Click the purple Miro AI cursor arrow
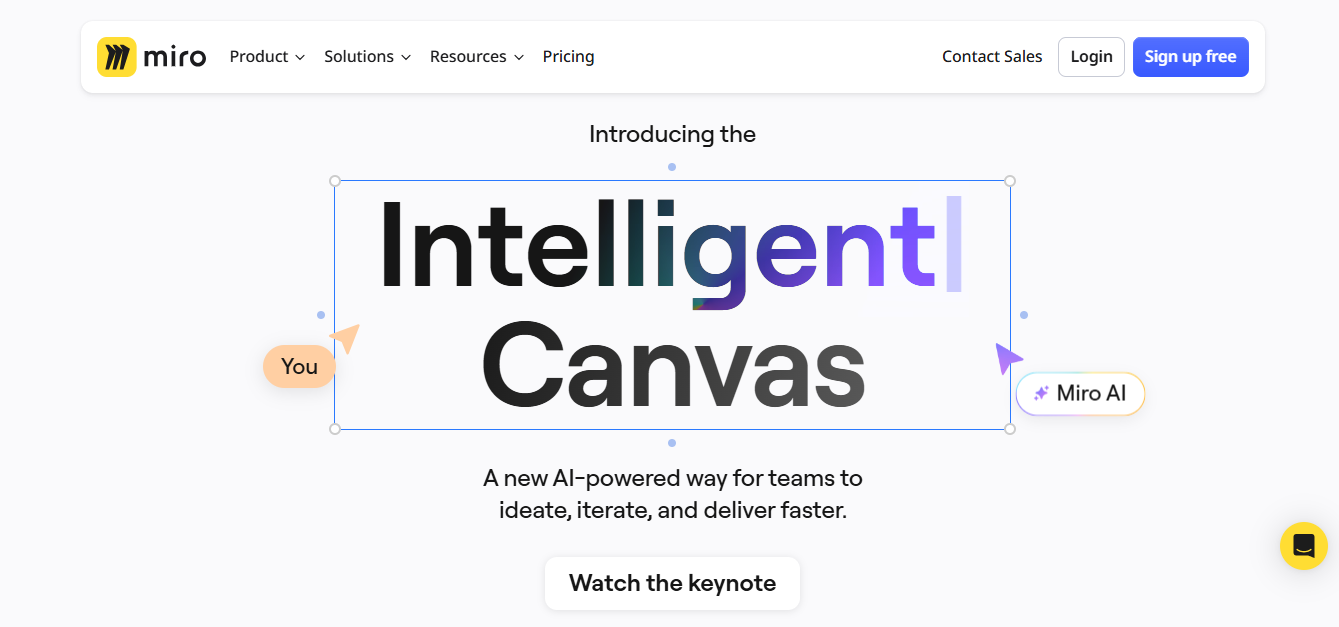 tap(1007, 358)
